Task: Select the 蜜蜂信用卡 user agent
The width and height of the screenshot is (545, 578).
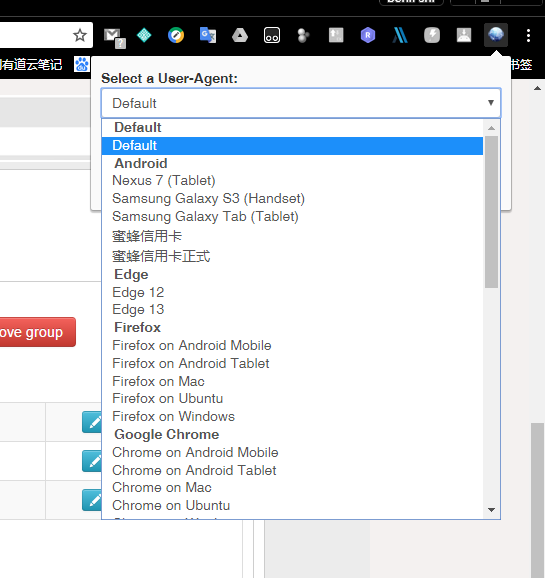Action: tap(292, 236)
